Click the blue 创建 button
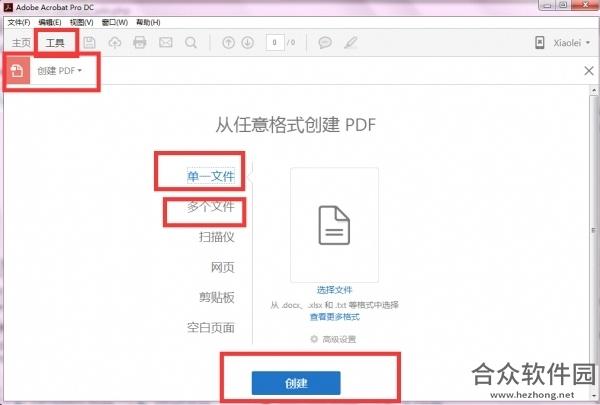 [x=296, y=383]
